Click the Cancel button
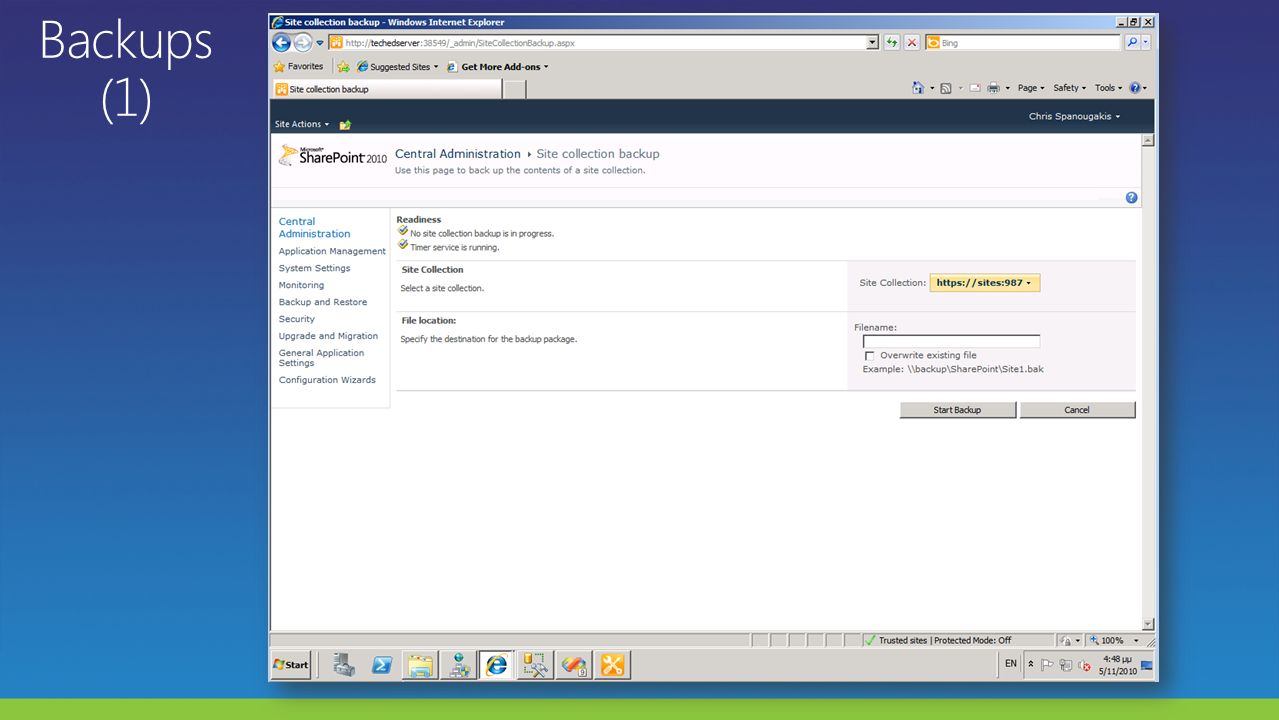Image resolution: width=1279 pixels, height=720 pixels. pos(1077,410)
